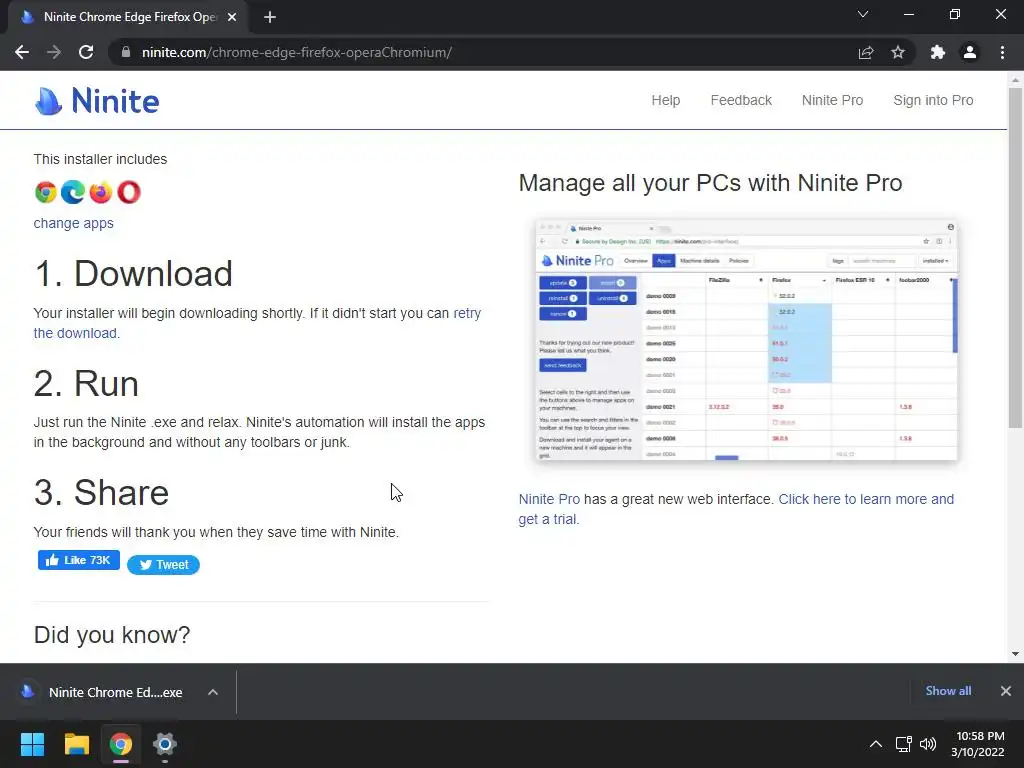Click the Facebook Like 73K button
The image size is (1024, 768).
78,560
